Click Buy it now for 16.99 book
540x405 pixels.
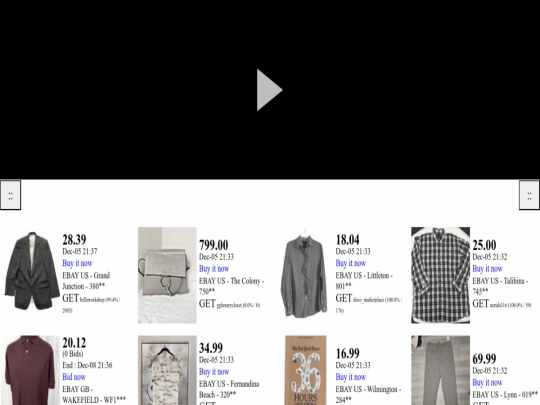351,377
